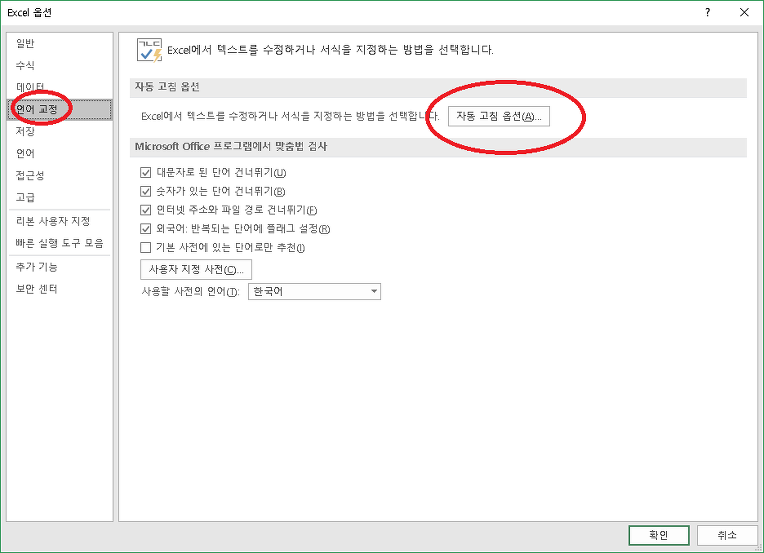Select the 수식 category
The width and height of the screenshot is (764, 553).
25,65
